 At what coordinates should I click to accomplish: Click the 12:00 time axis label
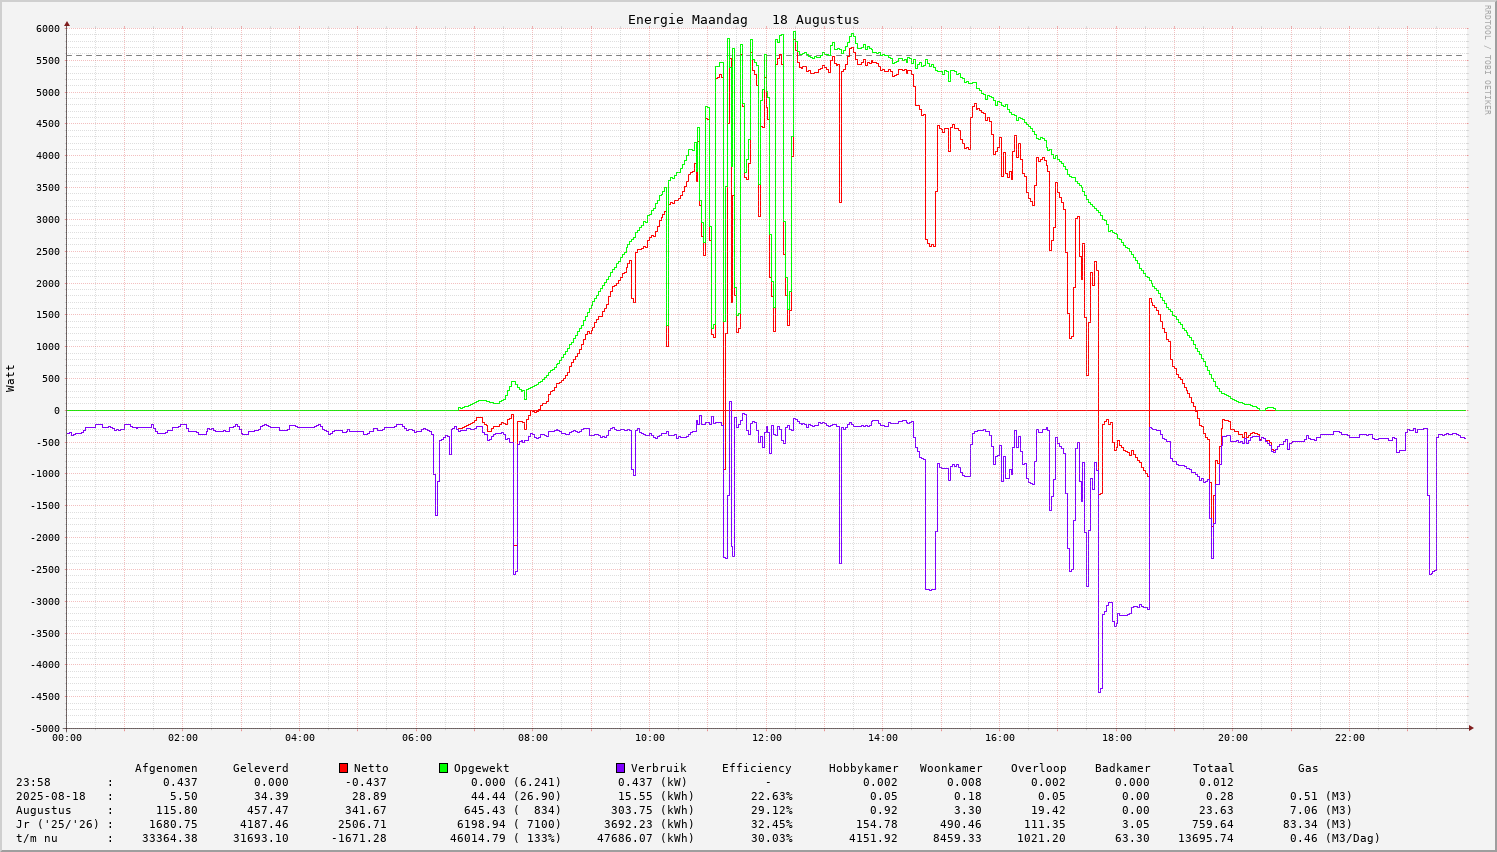pos(766,738)
